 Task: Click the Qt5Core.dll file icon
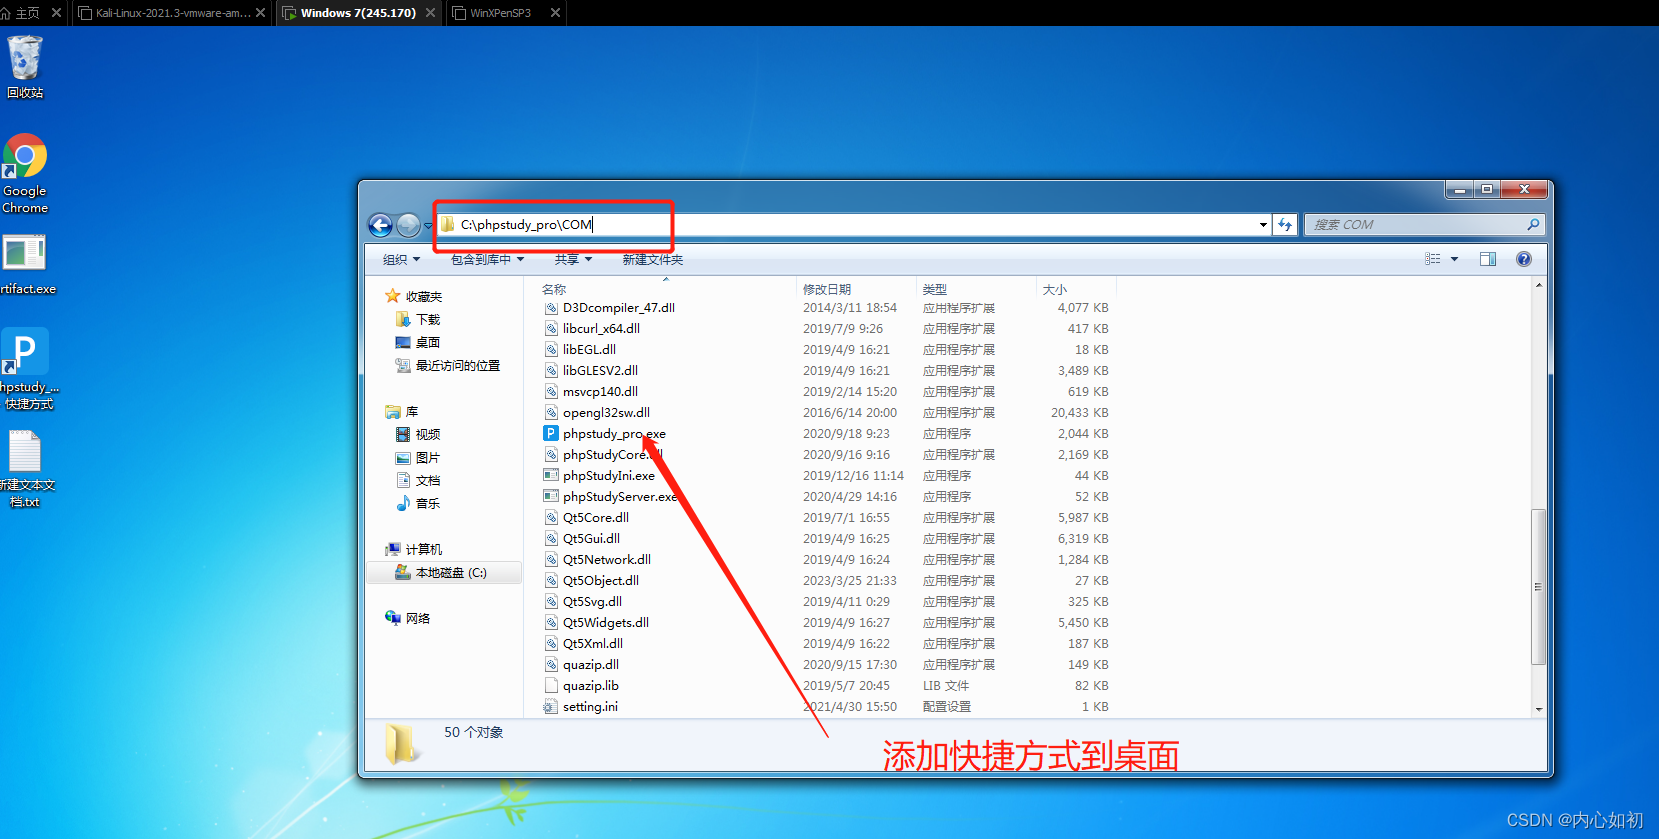click(x=551, y=517)
